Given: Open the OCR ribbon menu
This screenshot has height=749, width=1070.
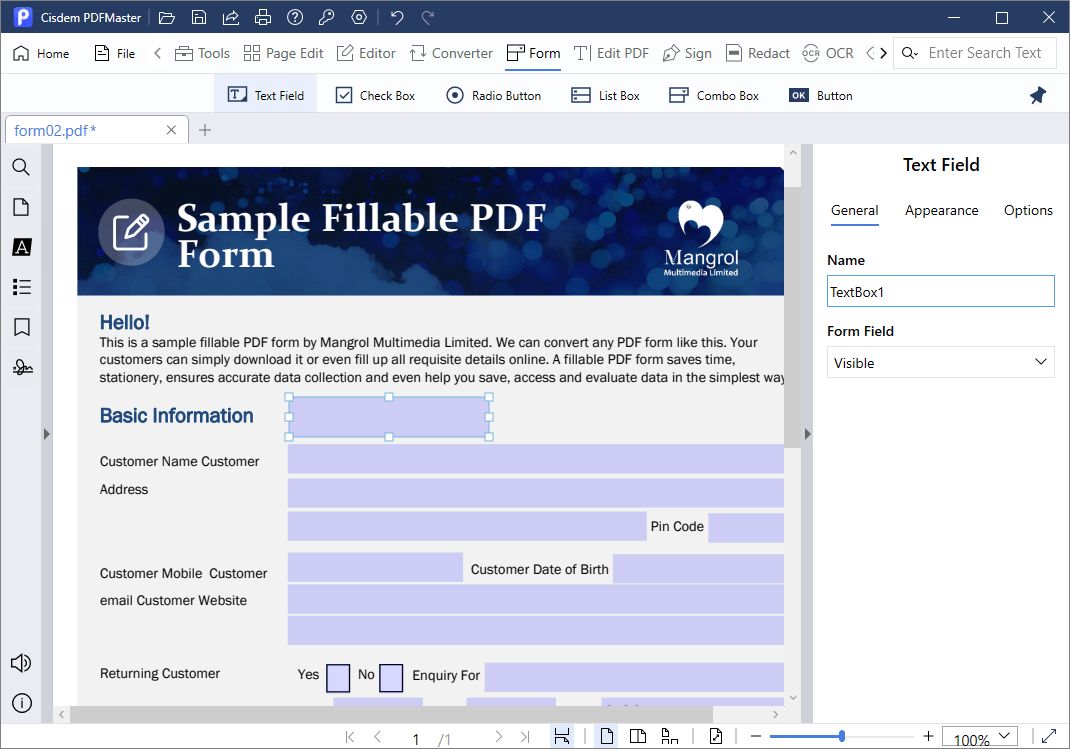Looking at the screenshot, I should 828,53.
